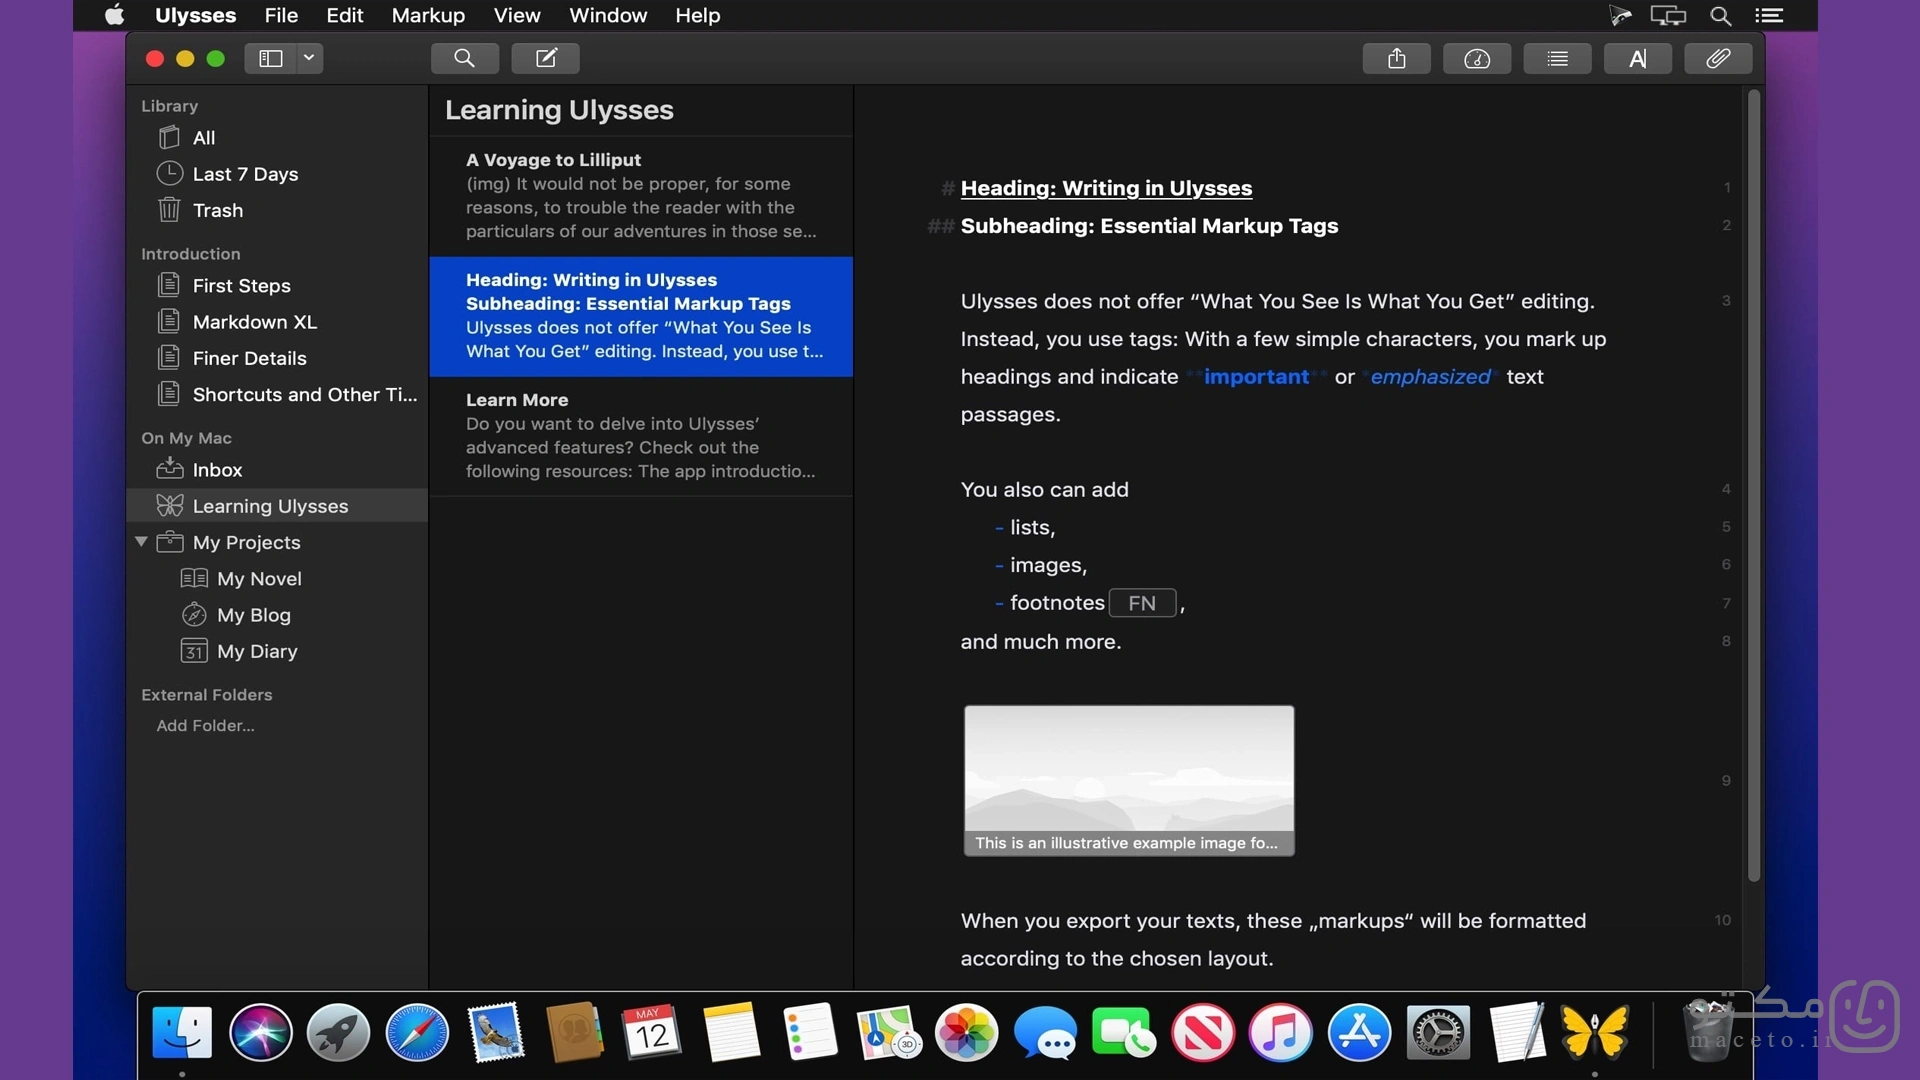
Task: Toggle the sidebar view layout button
Action: point(271,58)
